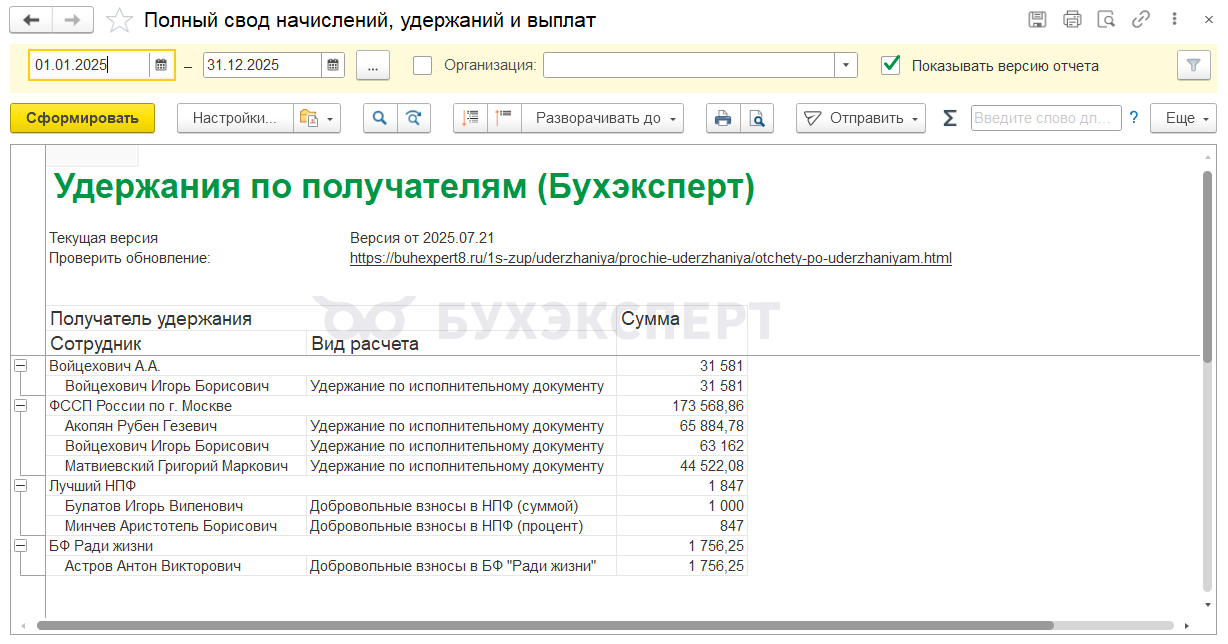Collapse all groups icon in toolbar
Viewport: 1228px width, 644px height.
coord(470,118)
